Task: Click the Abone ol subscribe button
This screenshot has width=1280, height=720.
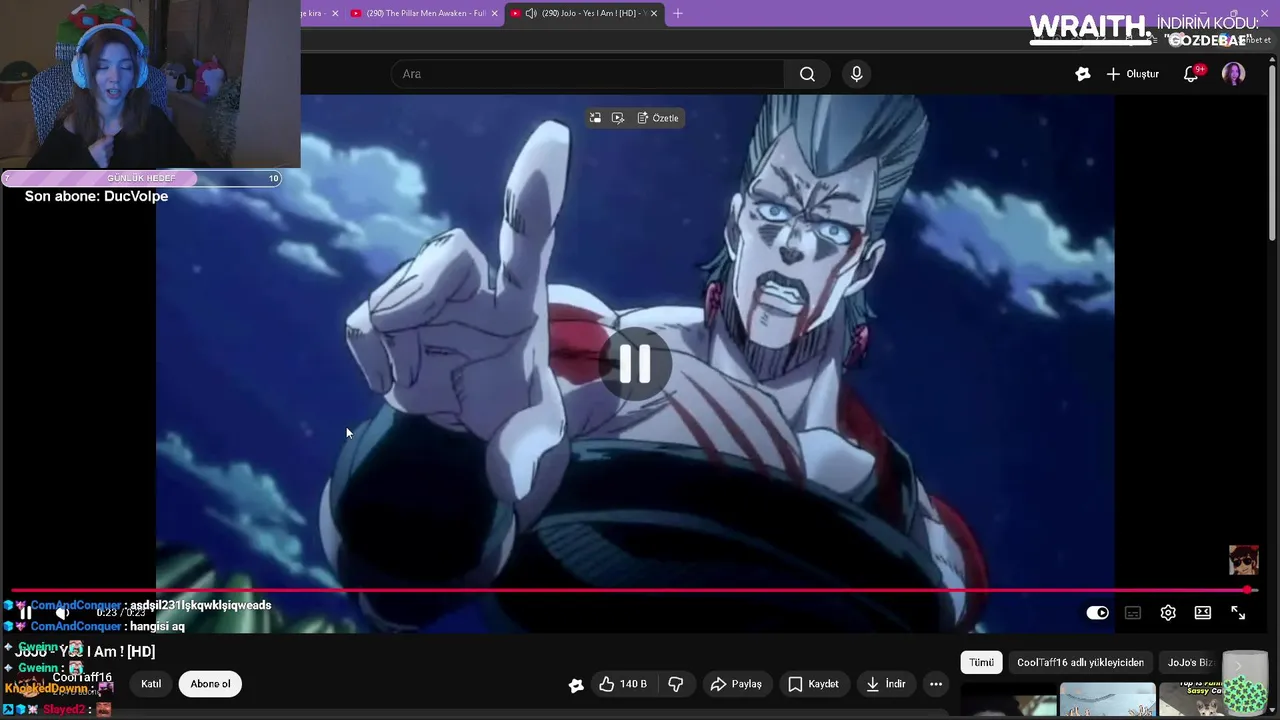Action: click(210, 684)
